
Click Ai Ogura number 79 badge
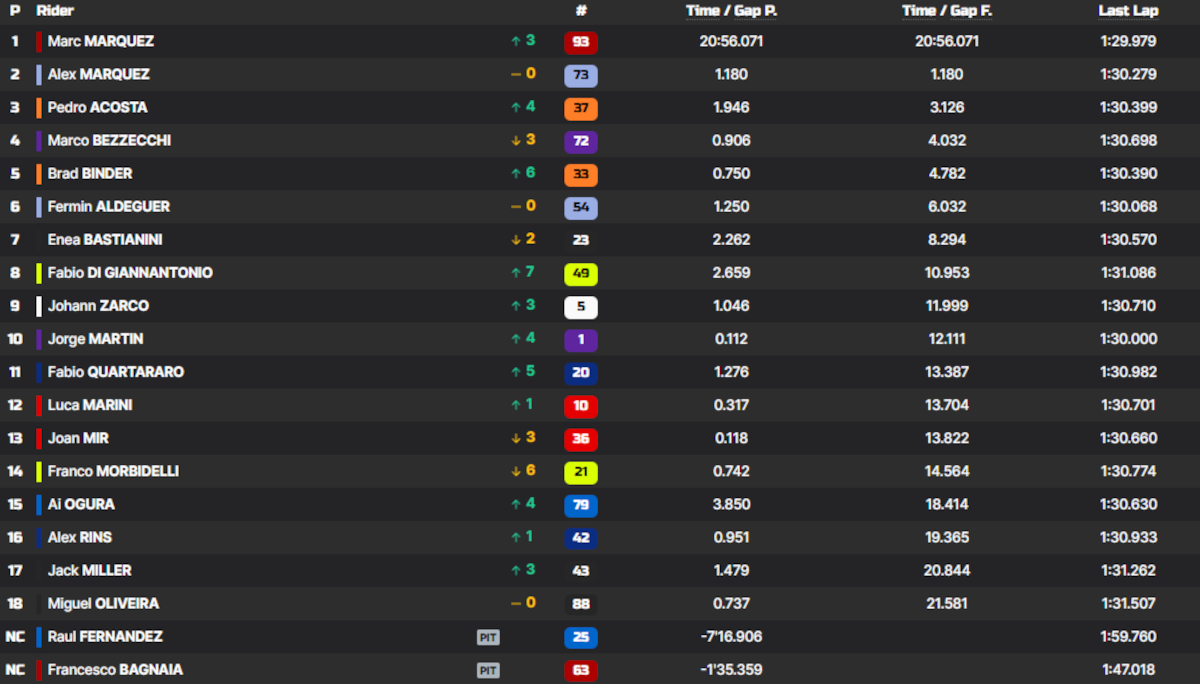click(x=581, y=504)
